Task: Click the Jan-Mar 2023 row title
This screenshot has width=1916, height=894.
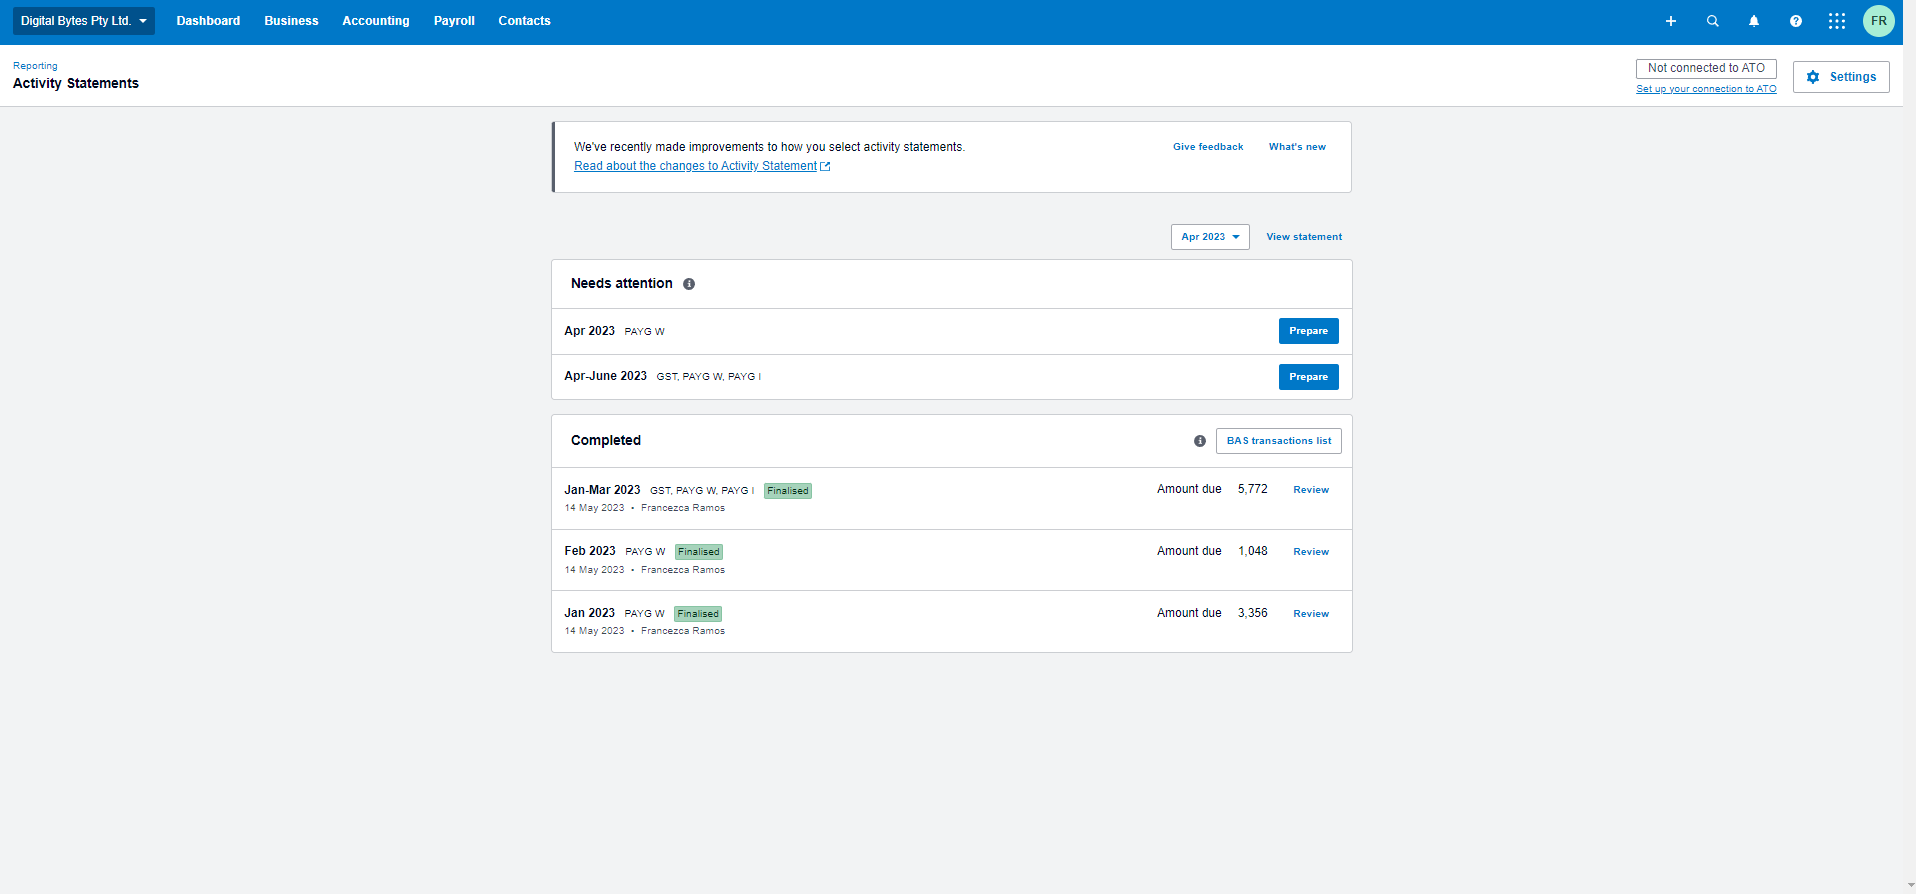Action: coord(602,490)
